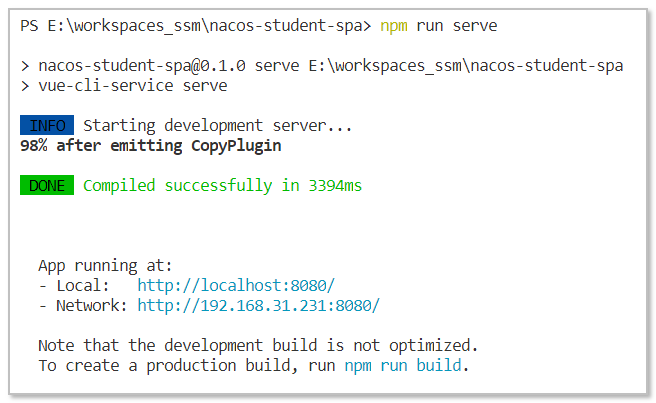Click the blue INFO badge

pyautogui.click(x=47, y=125)
